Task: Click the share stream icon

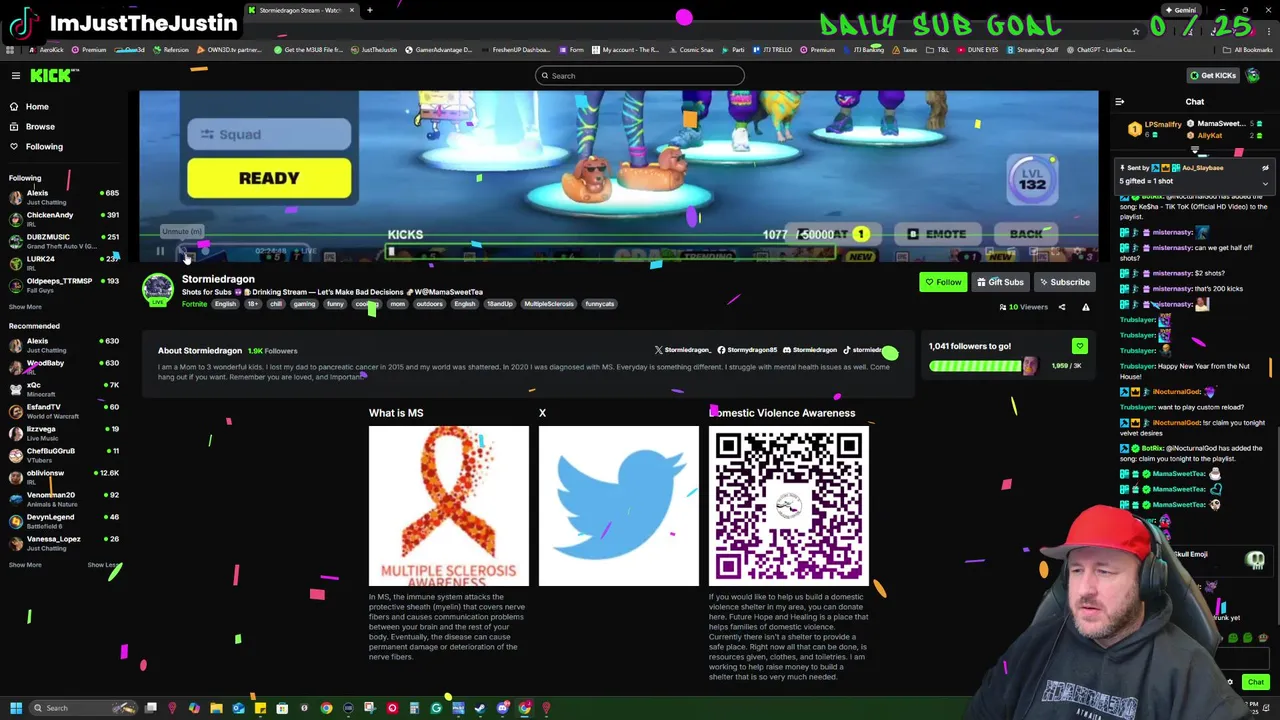Action: 1062,308
